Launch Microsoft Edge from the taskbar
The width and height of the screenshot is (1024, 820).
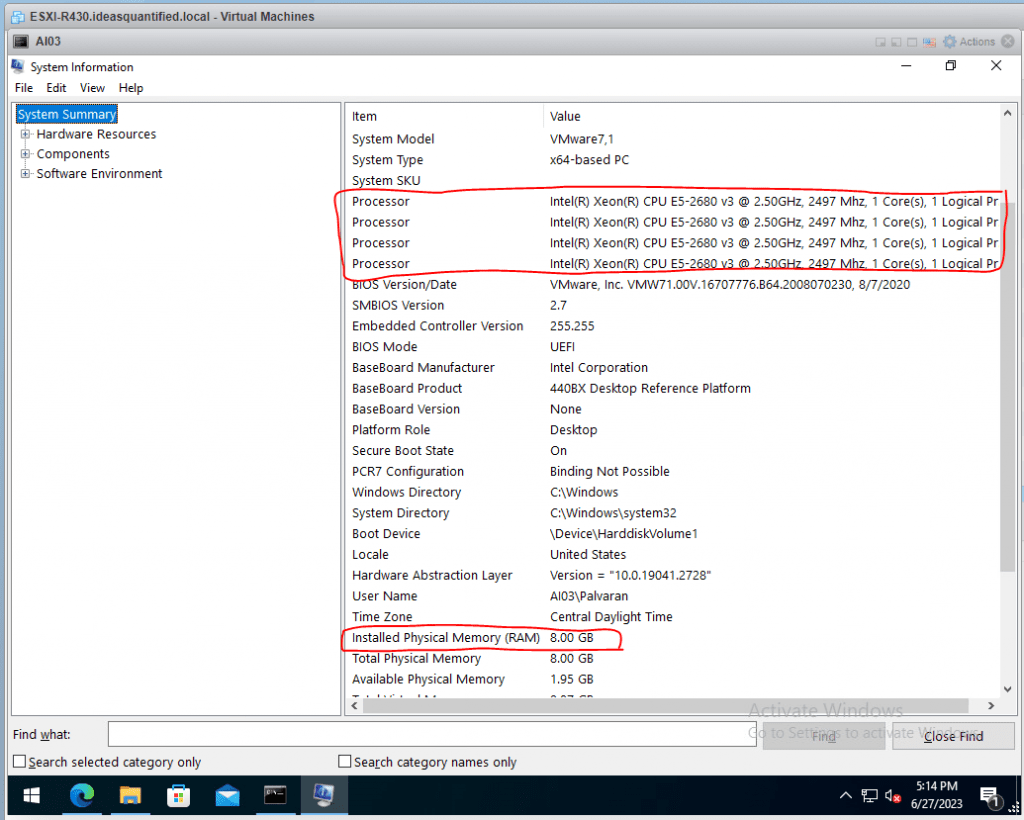coord(82,795)
